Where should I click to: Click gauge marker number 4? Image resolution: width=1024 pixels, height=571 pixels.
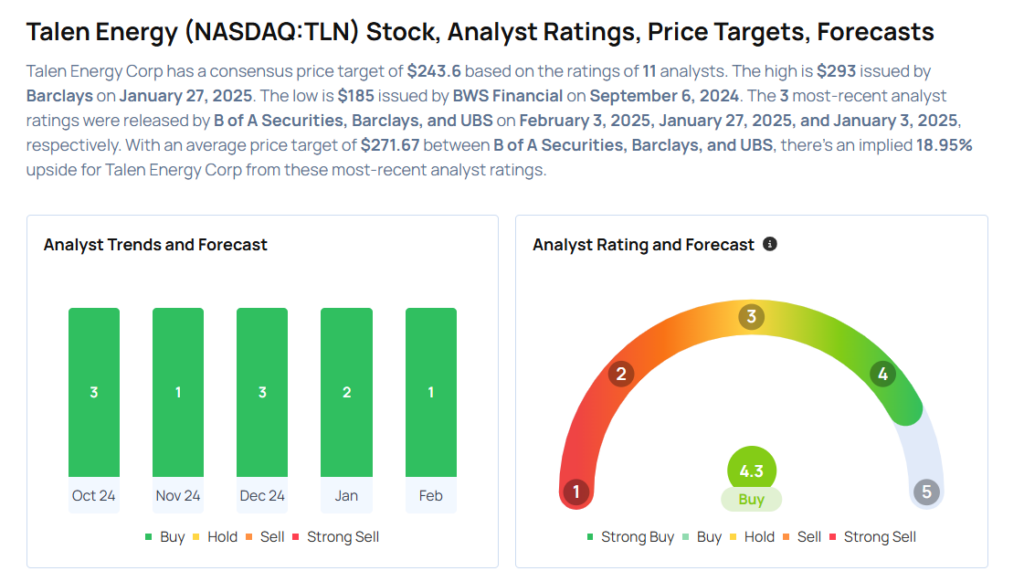pyautogui.click(x=881, y=374)
